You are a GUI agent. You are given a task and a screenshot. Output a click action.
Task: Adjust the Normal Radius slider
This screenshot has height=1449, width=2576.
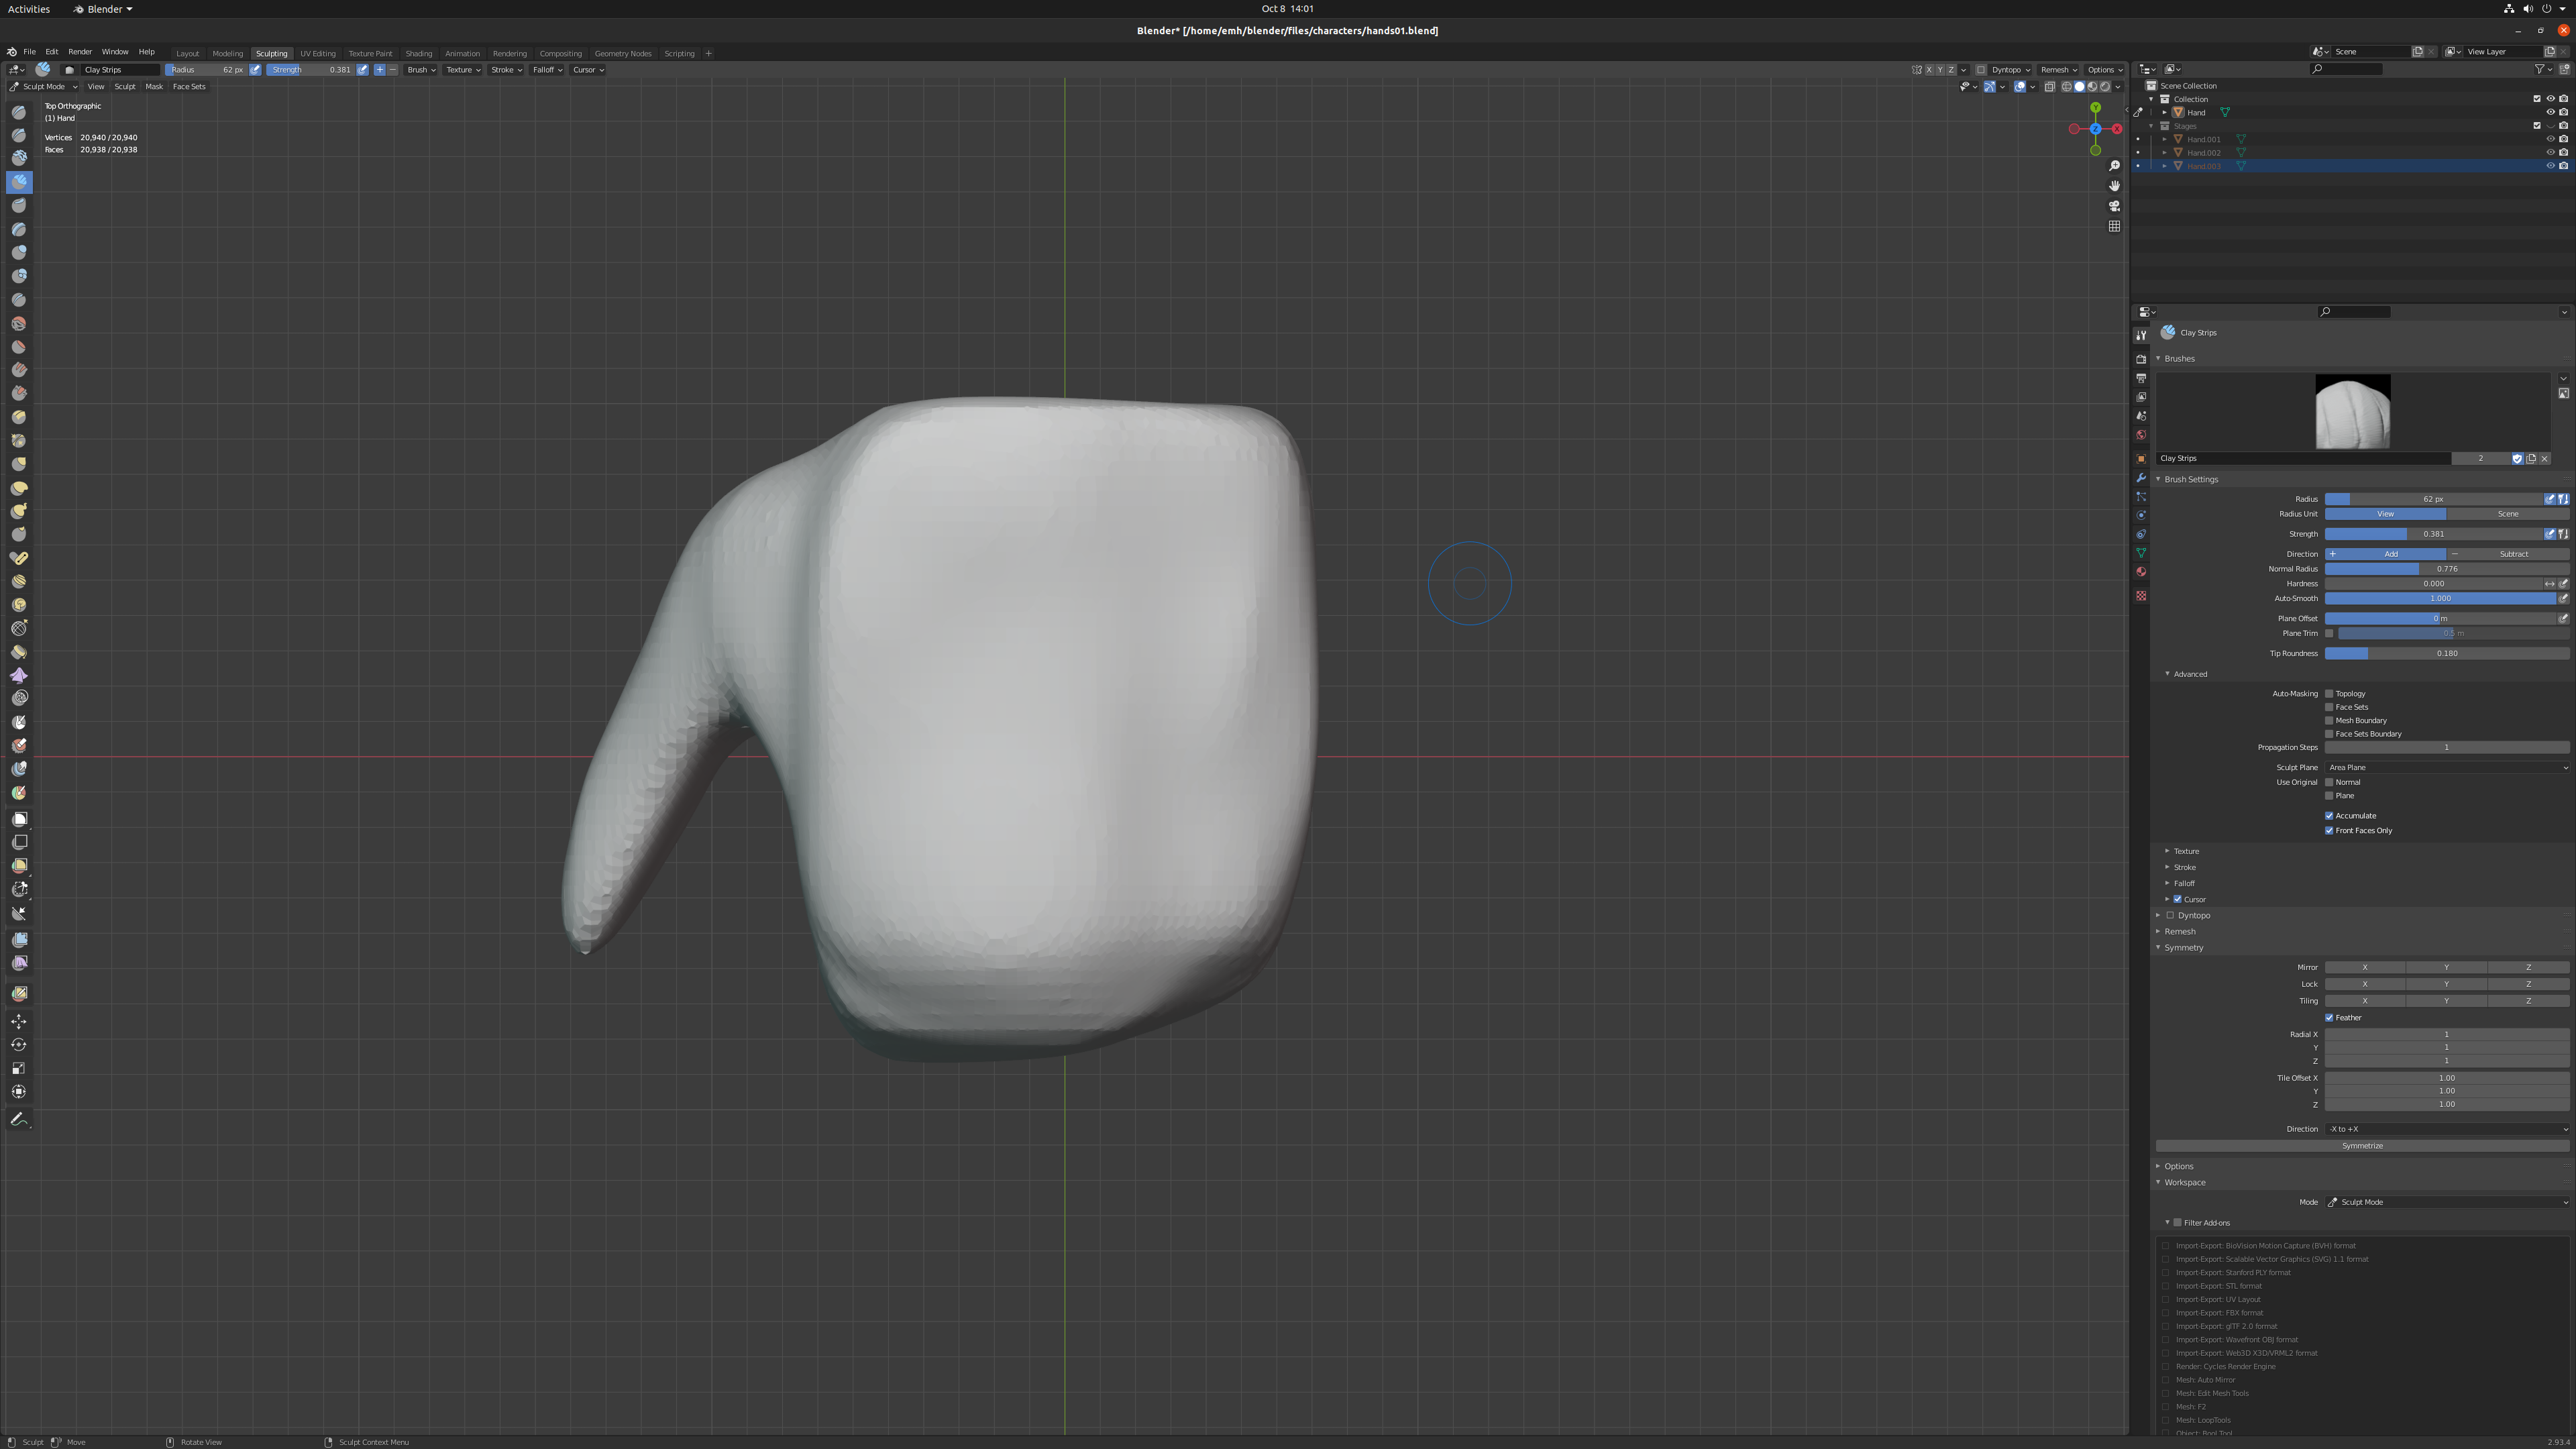click(2446, 569)
